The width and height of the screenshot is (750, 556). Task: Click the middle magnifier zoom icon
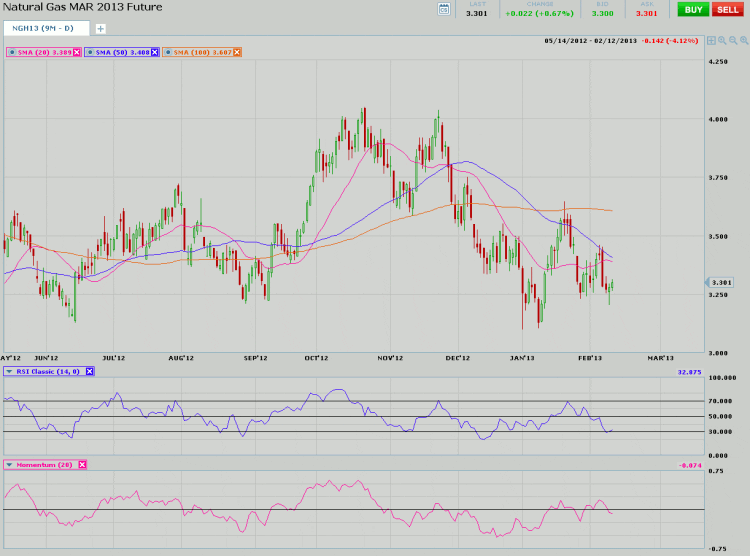click(x=732, y=41)
